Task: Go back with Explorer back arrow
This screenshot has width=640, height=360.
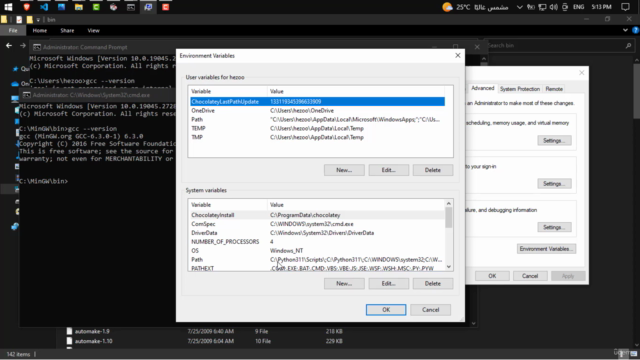Action: click(x=9, y=46)
